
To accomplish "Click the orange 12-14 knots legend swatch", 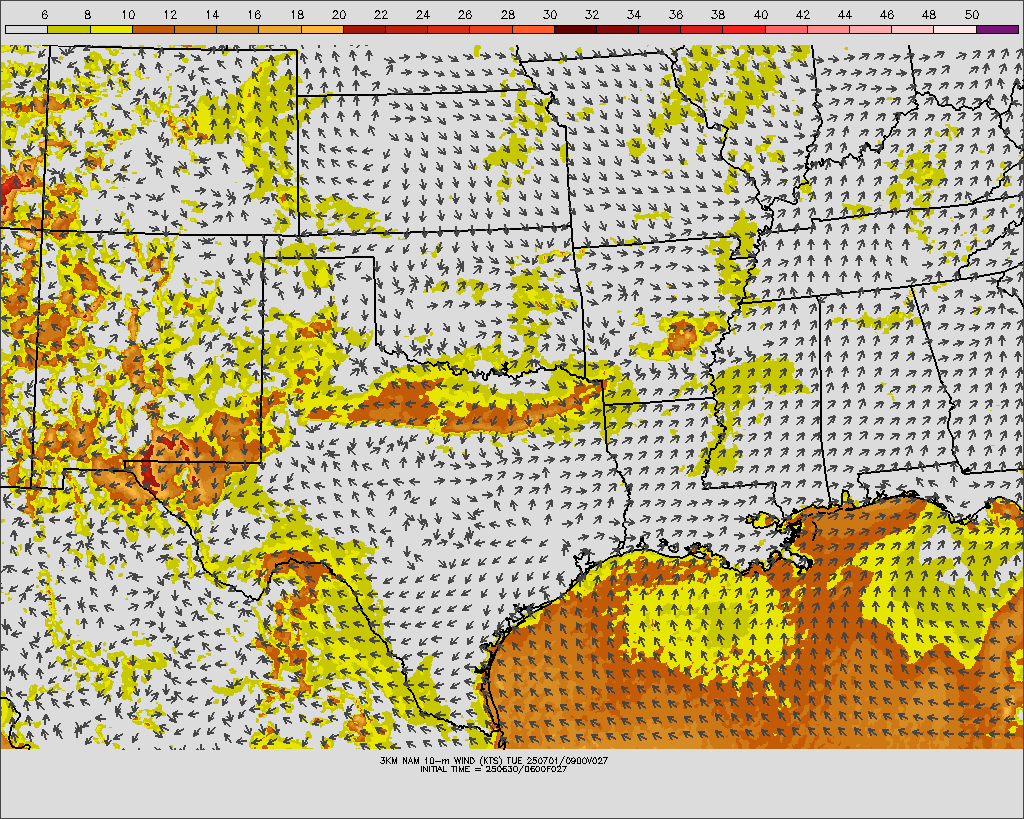I will pos(195,29).
